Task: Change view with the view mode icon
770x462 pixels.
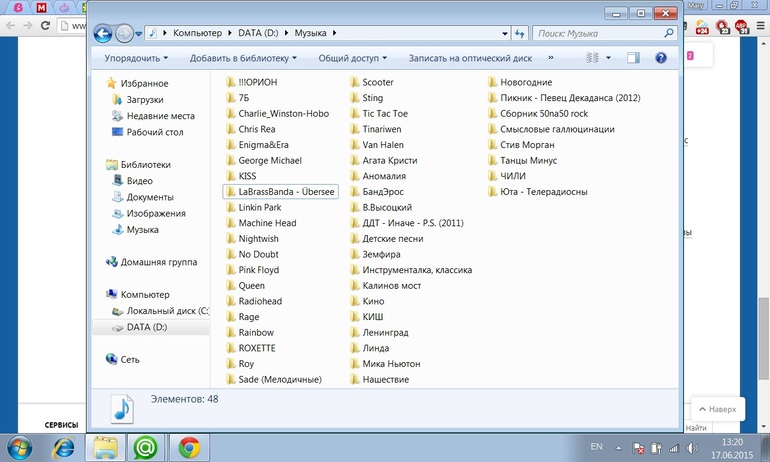Action: 593,58
